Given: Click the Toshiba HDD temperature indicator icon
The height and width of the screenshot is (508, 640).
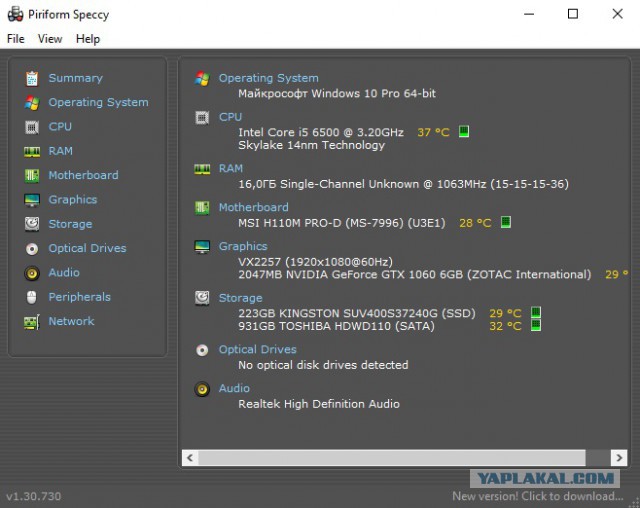Looking at the screenshot, I should (x=536, y=325).
